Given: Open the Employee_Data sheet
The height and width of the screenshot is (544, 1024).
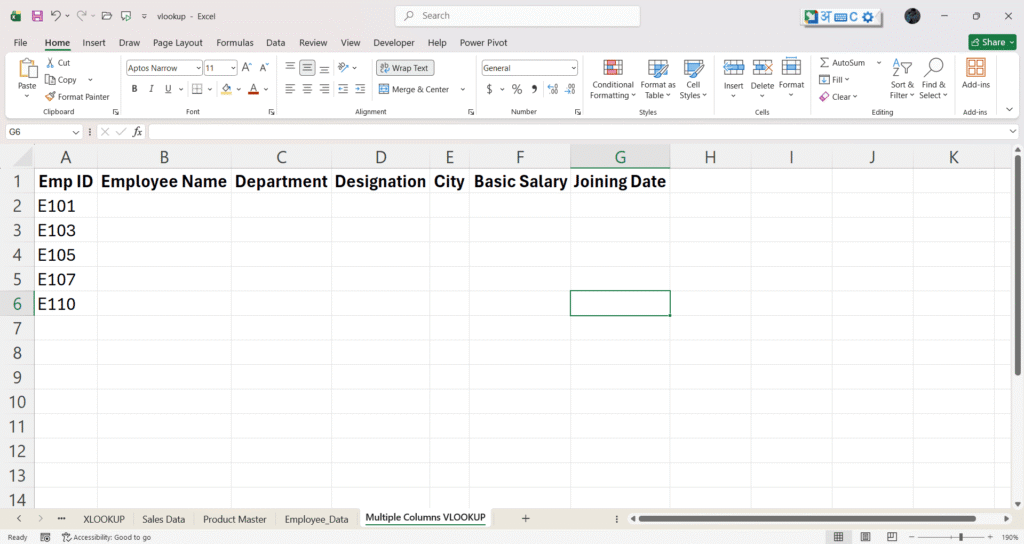Looking at the screenshot, I should [316, 519].
